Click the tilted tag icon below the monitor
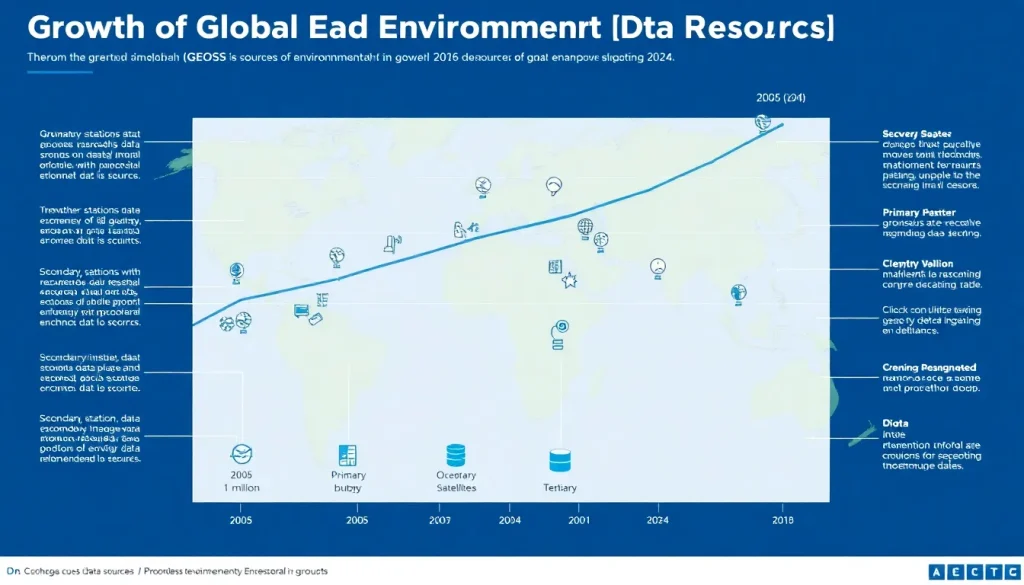 pos(315,319)
